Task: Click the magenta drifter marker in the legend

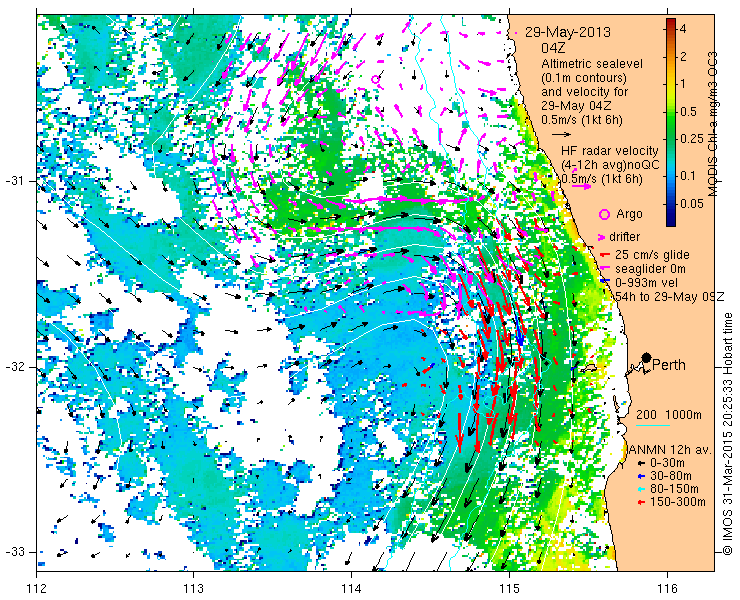Action: click(x=602, y=237)
